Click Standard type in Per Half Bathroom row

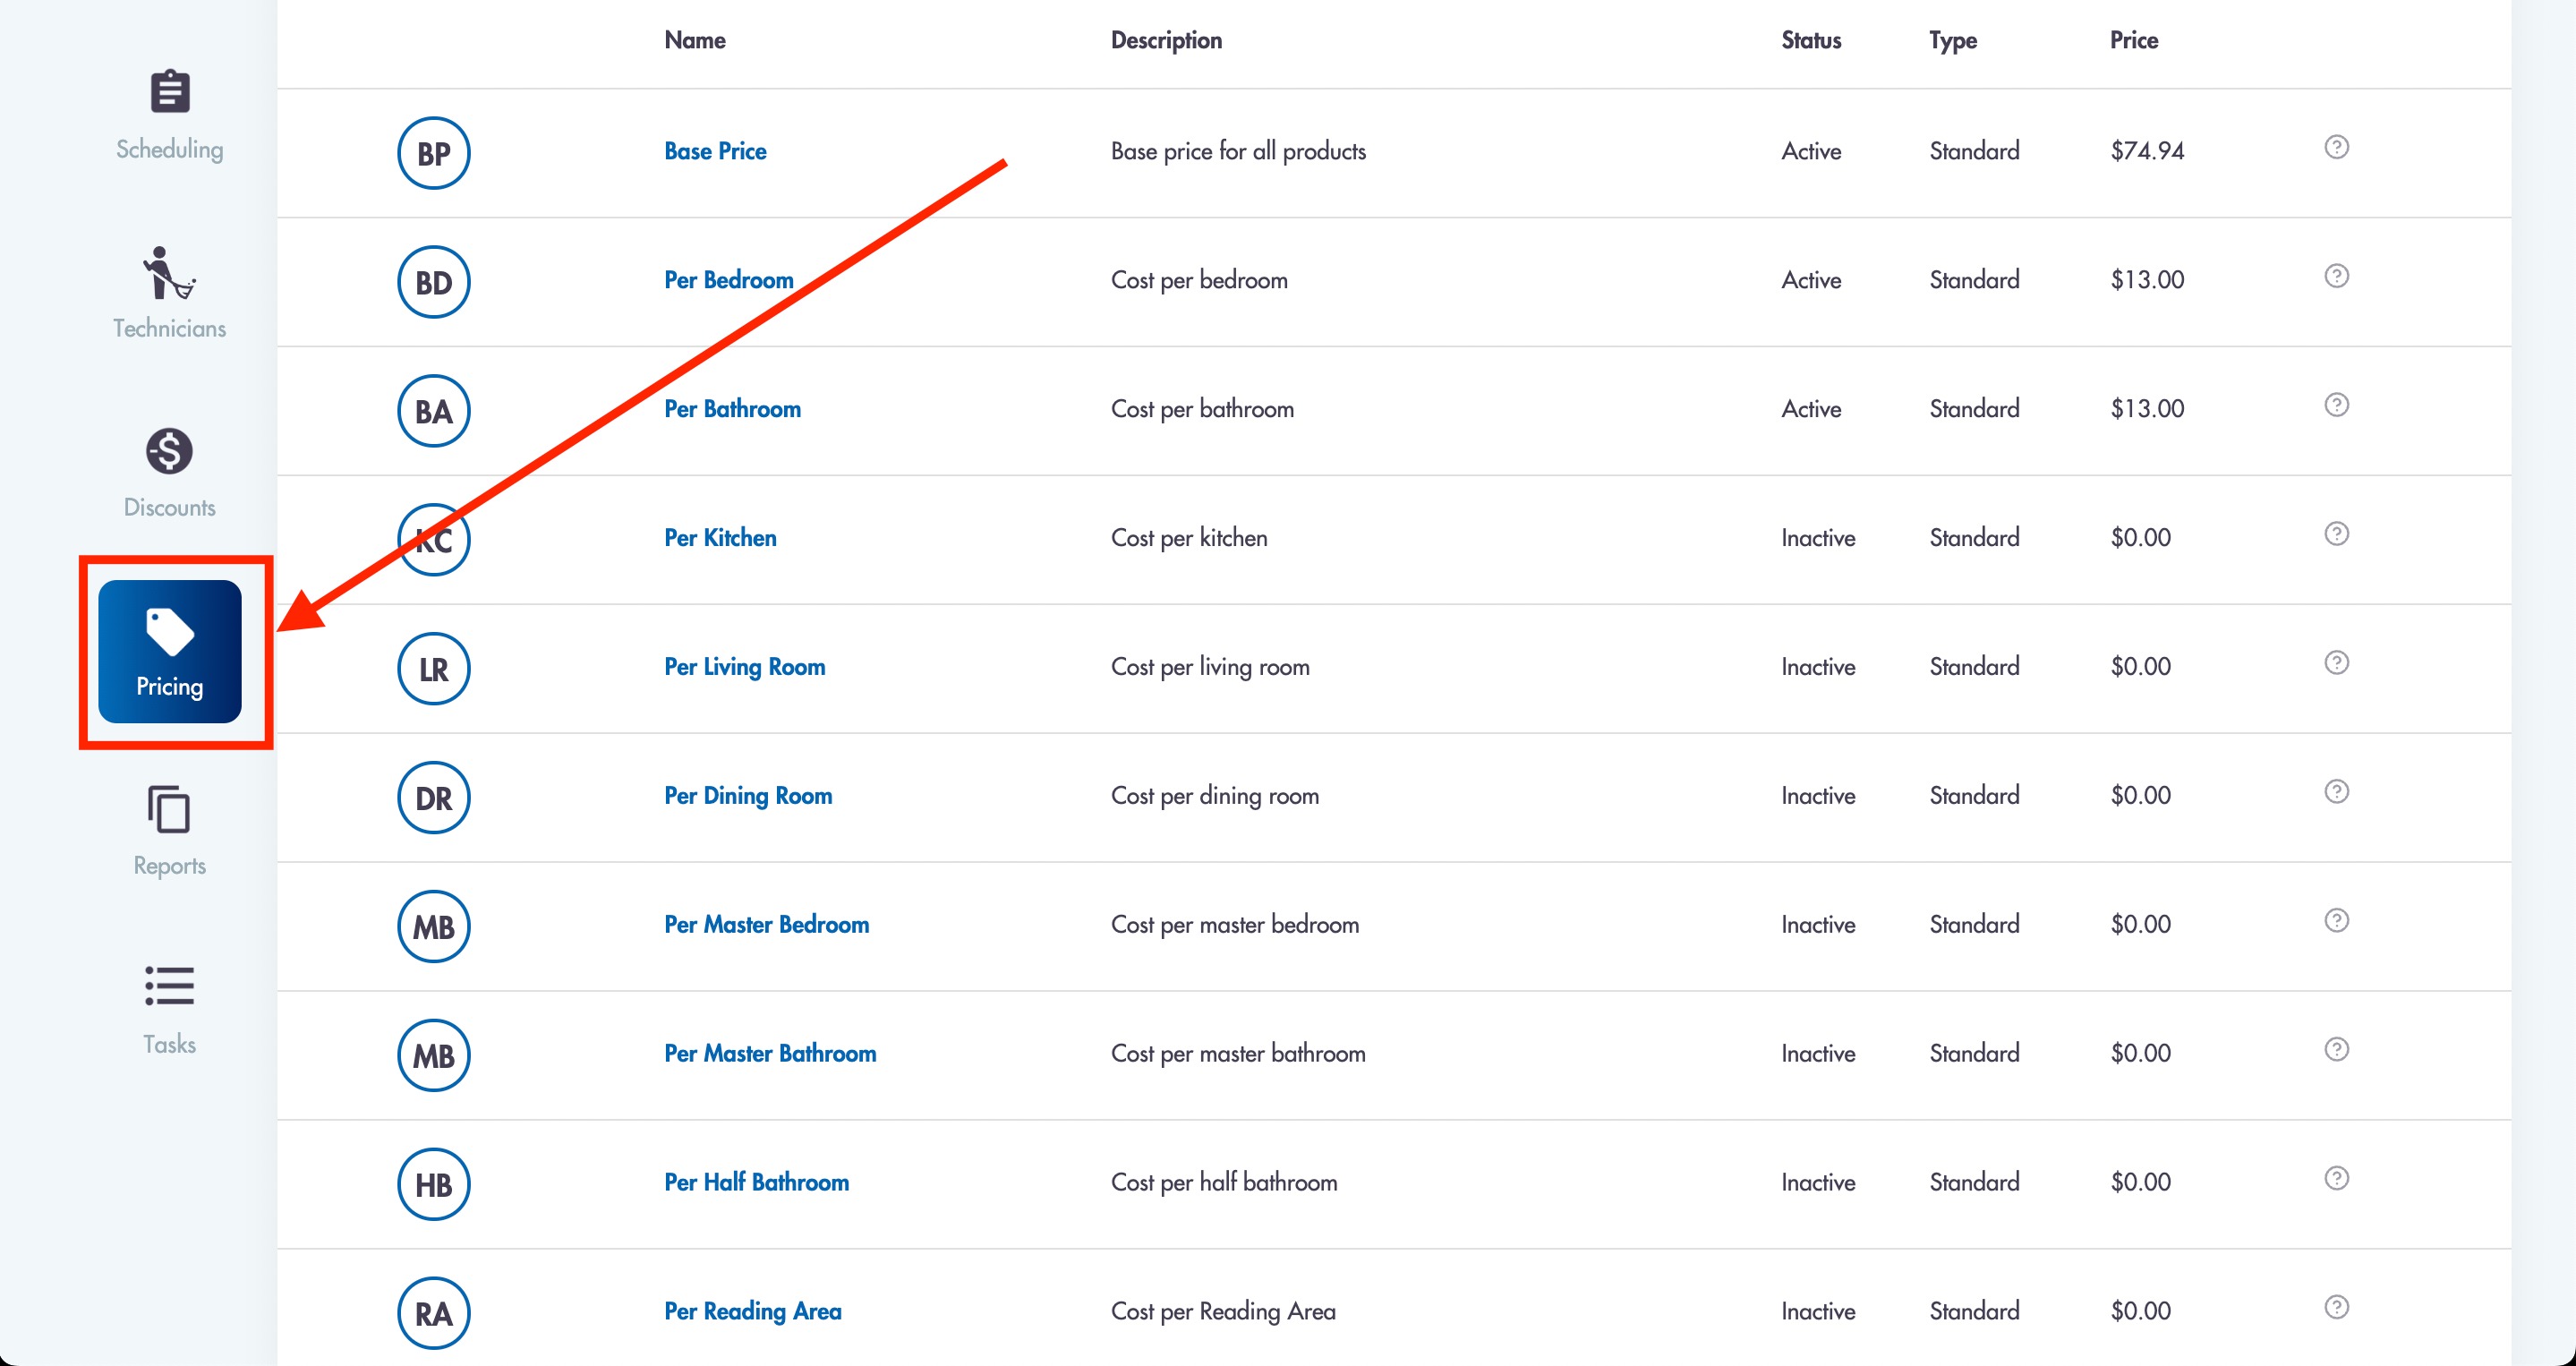pyautogui.click(x=1974, y=1183)
